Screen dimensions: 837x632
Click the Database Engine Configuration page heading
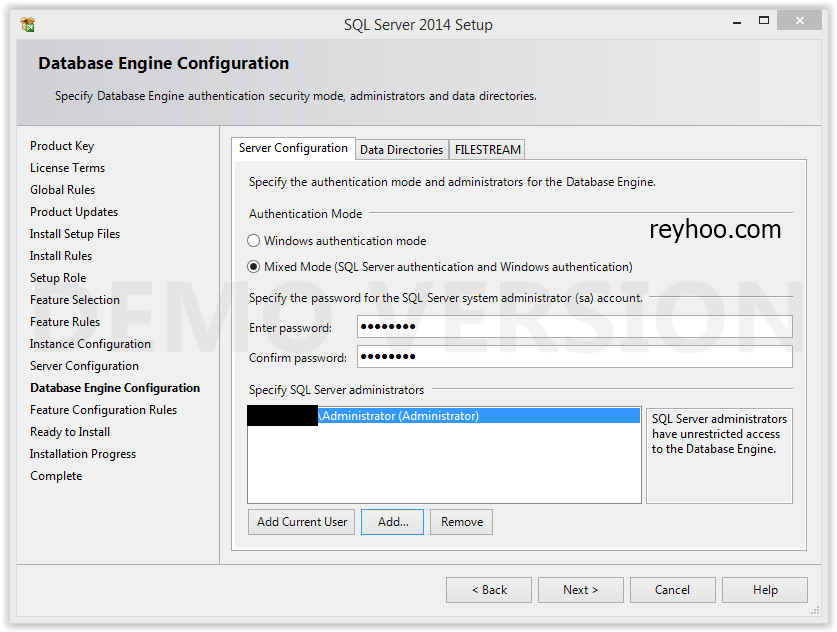pos(163,63)
